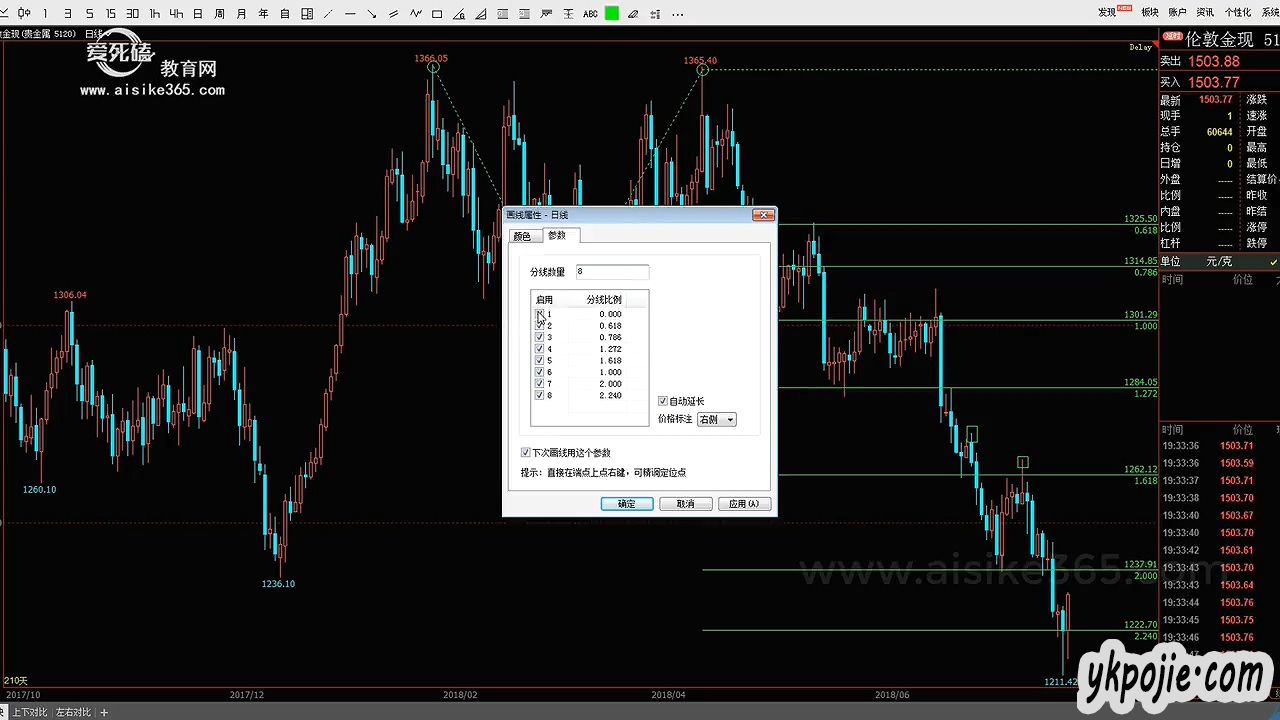Viewport: 1280px width, 720px height.
Task: Select the 1h timeframe period
Action: (x=154, y=13)
